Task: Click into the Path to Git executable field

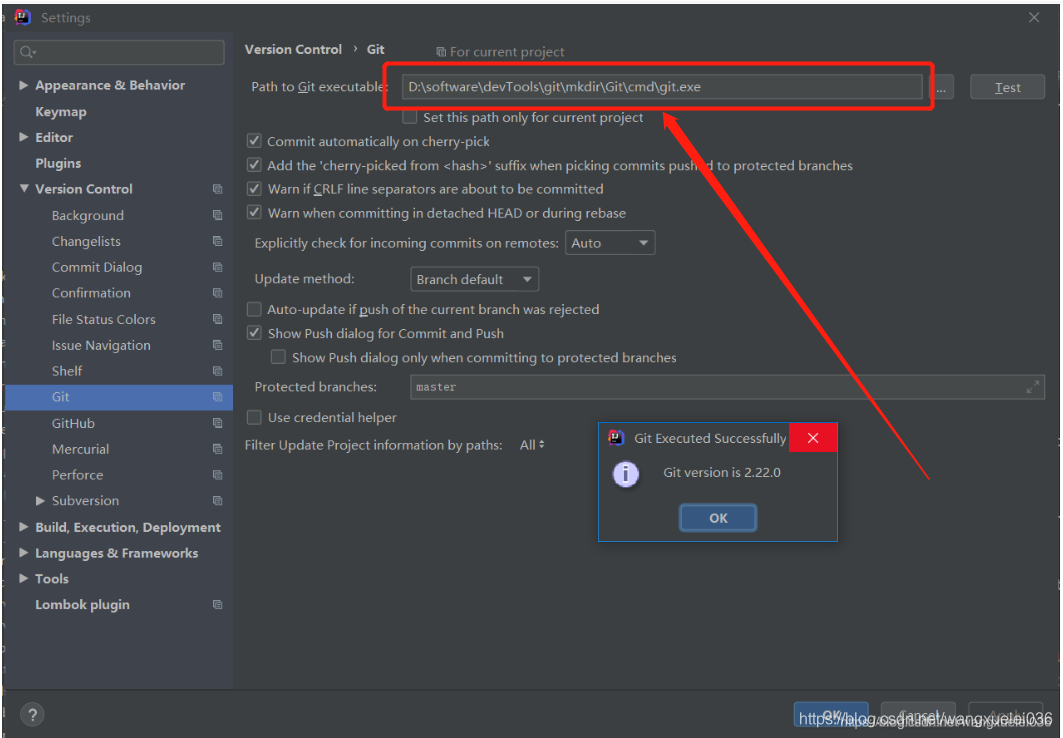Action: [x=662, y=87]
